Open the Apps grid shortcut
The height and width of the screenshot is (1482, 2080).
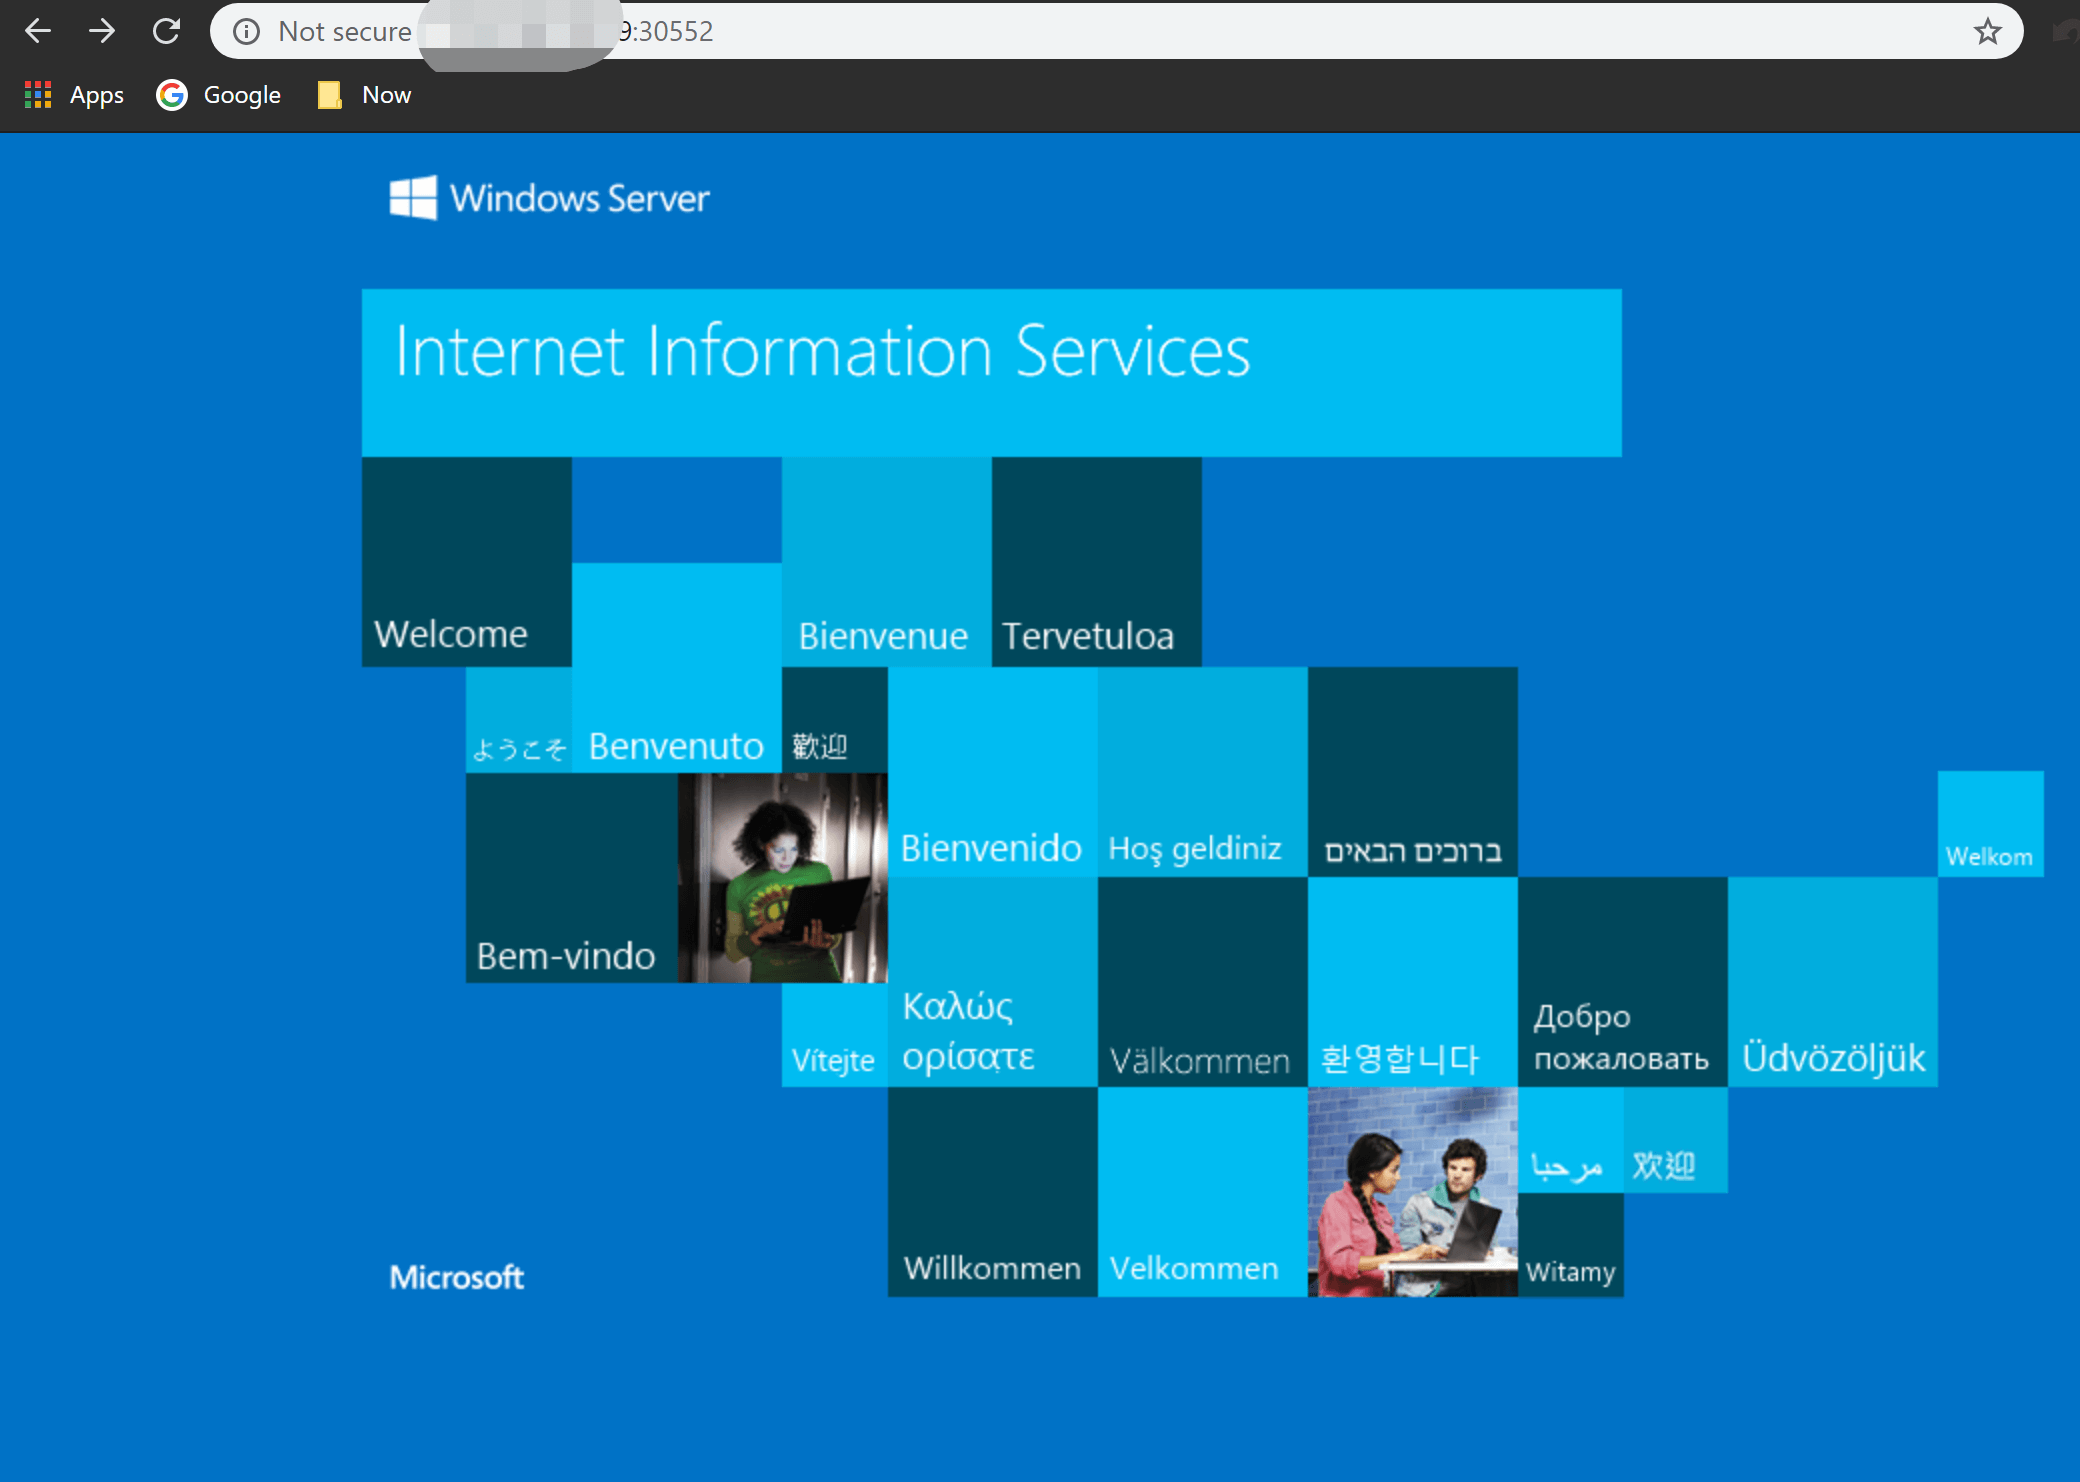(74, 95)
